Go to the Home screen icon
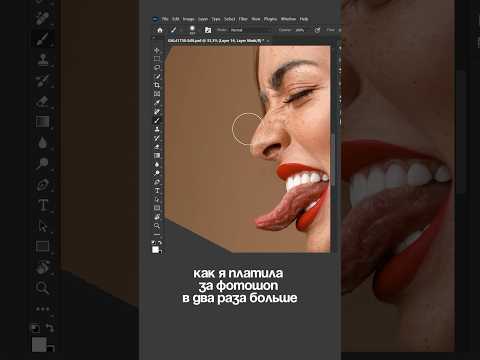480x360 pixels. tap(160, 30)
